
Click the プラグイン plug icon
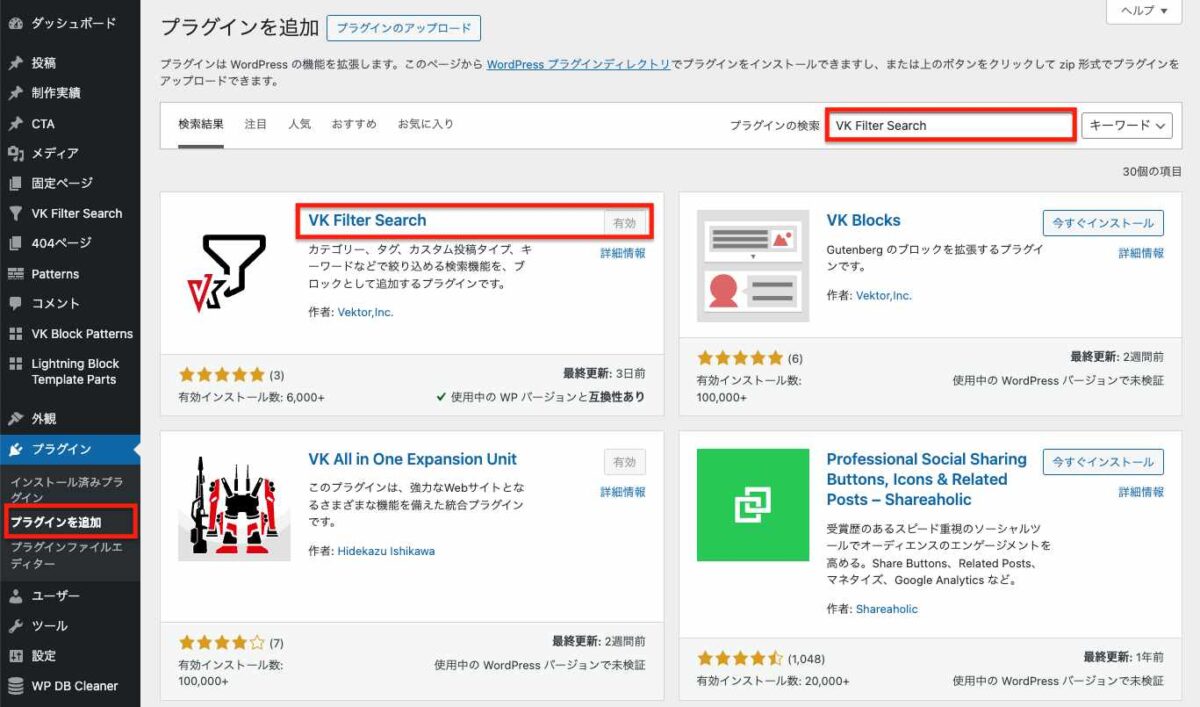(x=14, y=450)
